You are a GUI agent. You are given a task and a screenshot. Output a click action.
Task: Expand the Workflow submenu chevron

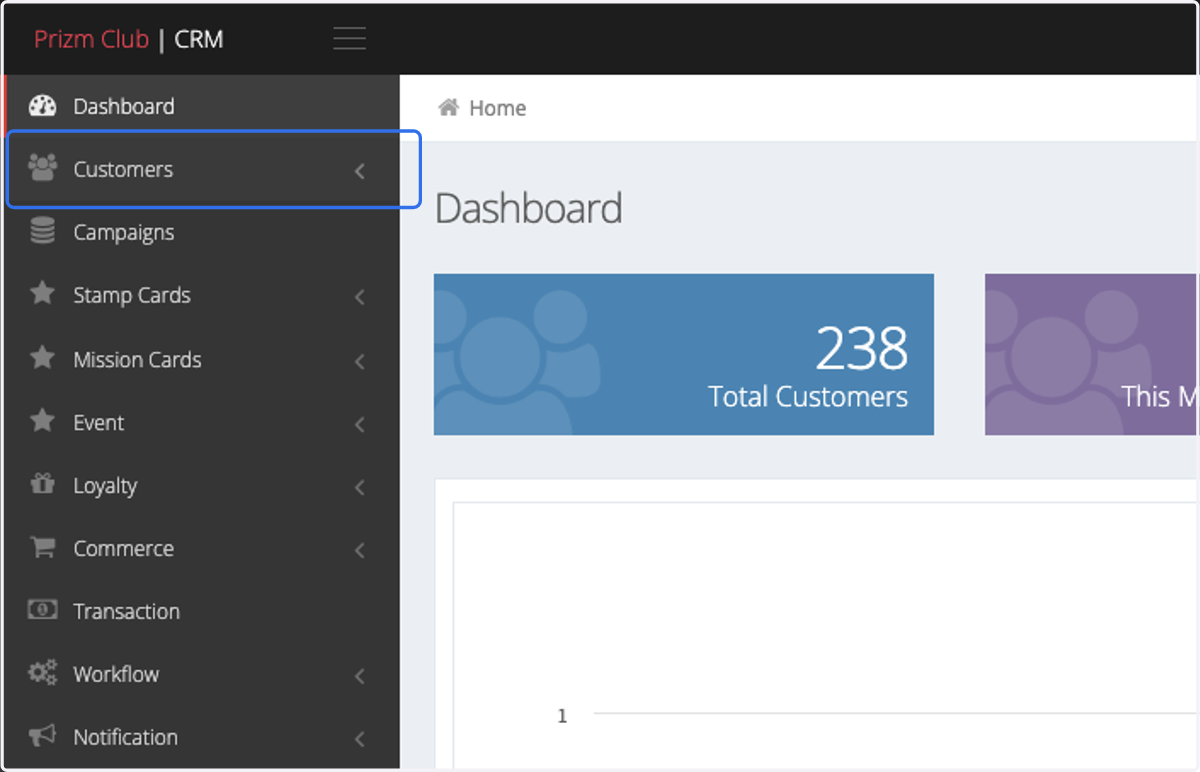coord(360,676)
